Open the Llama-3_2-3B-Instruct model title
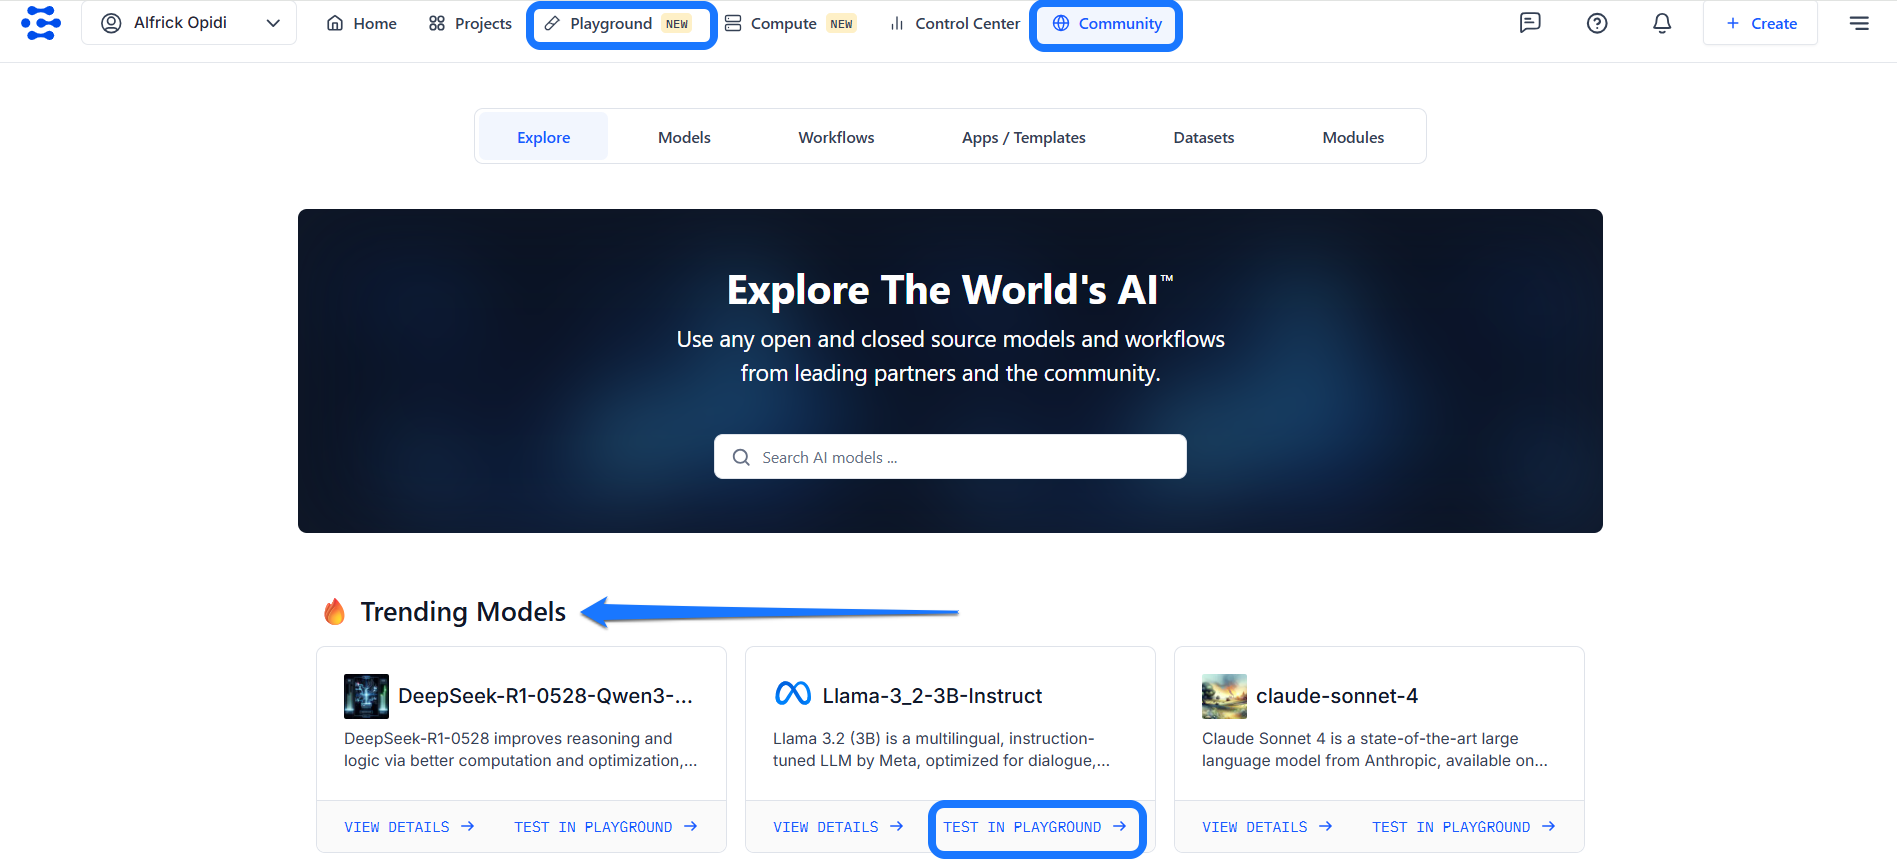The height and width of the screenshot is (864, 1897). point(932,696)
